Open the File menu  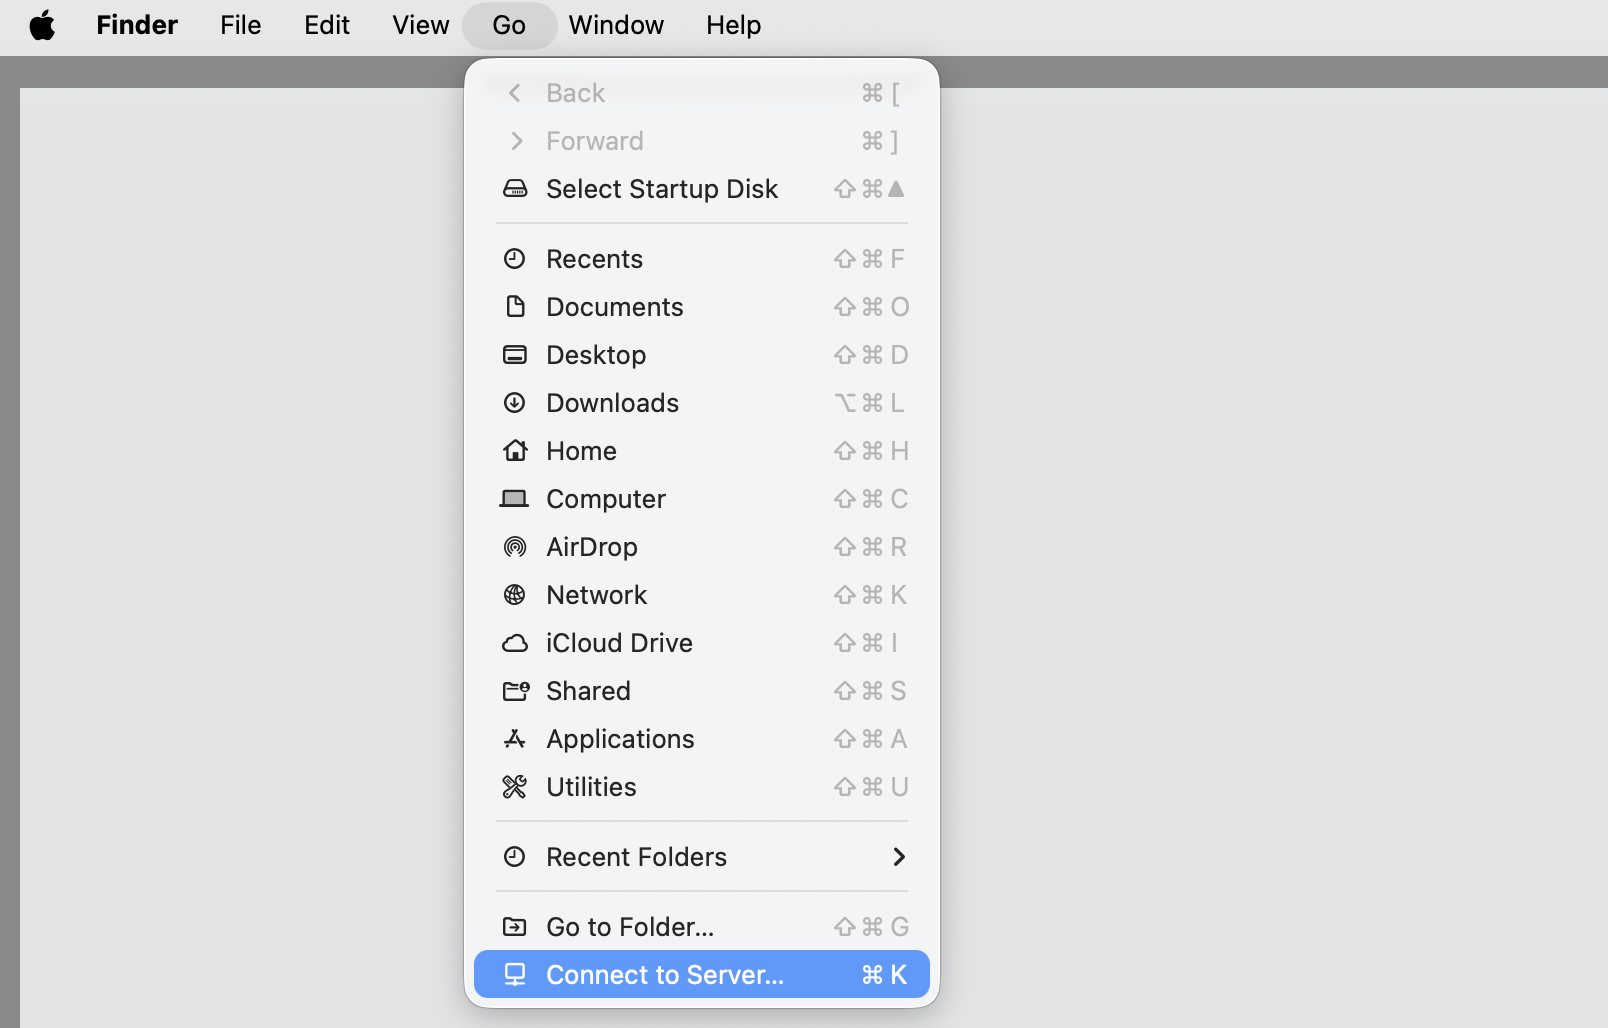pos(241,25)
